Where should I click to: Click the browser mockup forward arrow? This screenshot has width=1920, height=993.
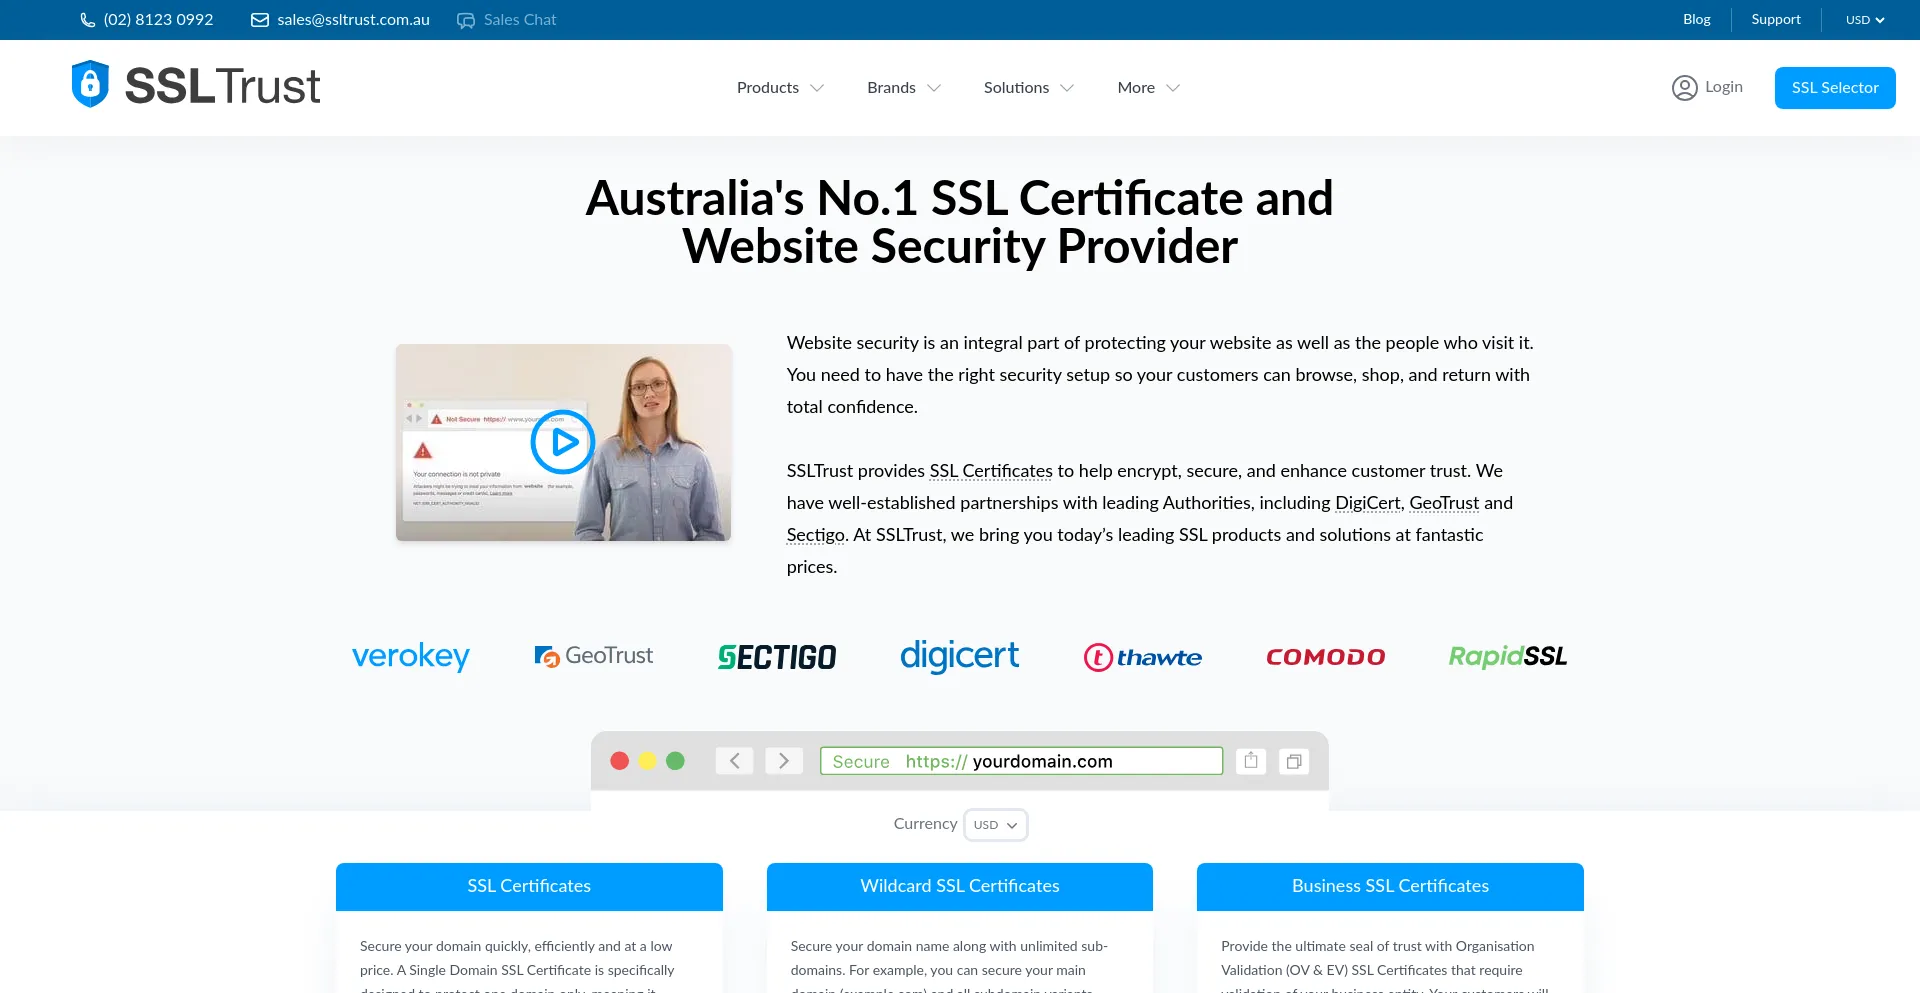pyautogui.click(x=784, y=761)
